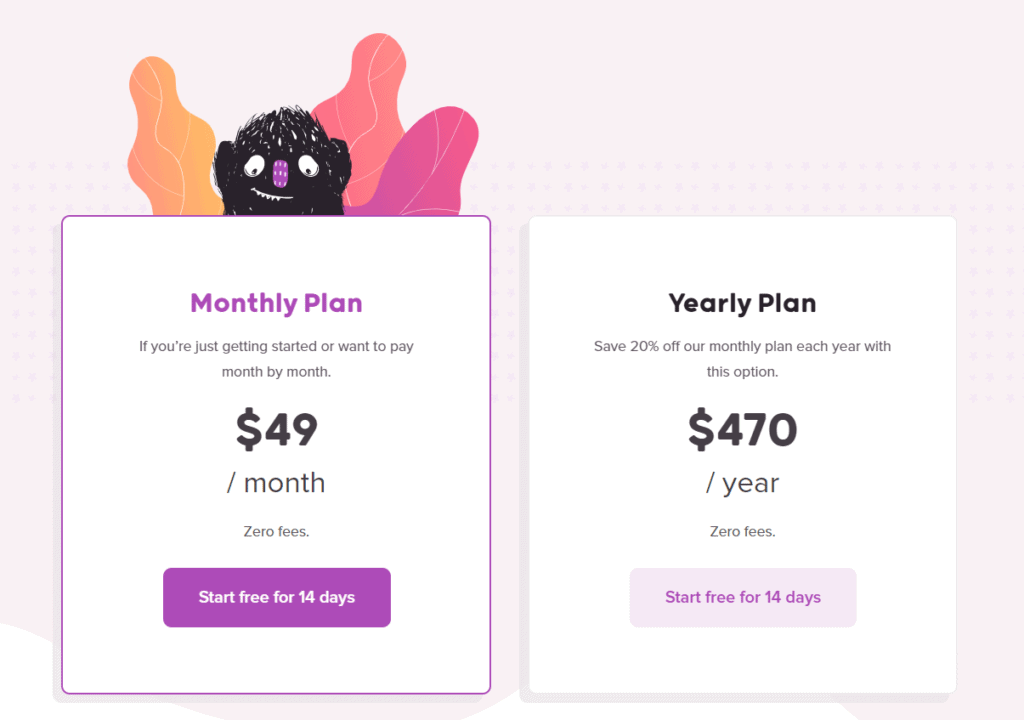This screenshot has width=1024, height=720.
Task: Click the "/ month" billing label
Action: (x=276, y=483)
